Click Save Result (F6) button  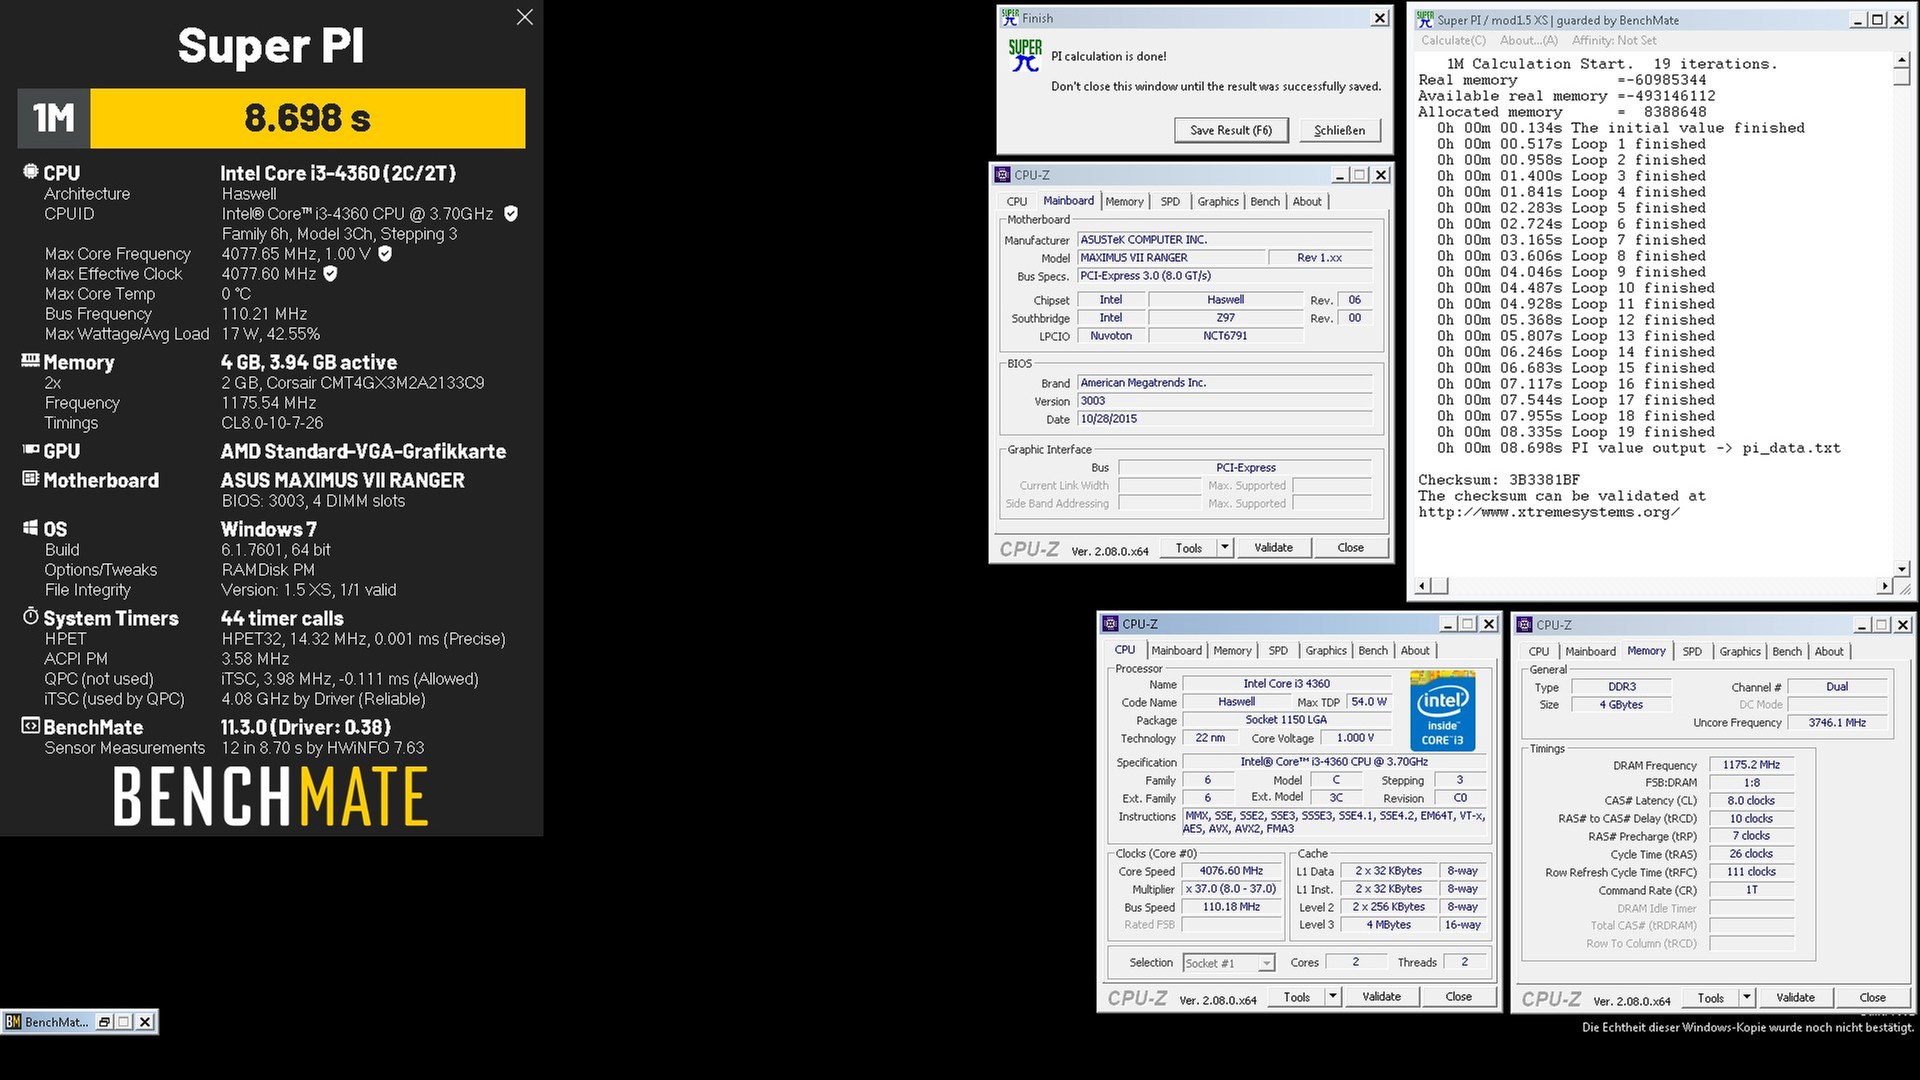pyautogui.click(x=1231, y=130)
